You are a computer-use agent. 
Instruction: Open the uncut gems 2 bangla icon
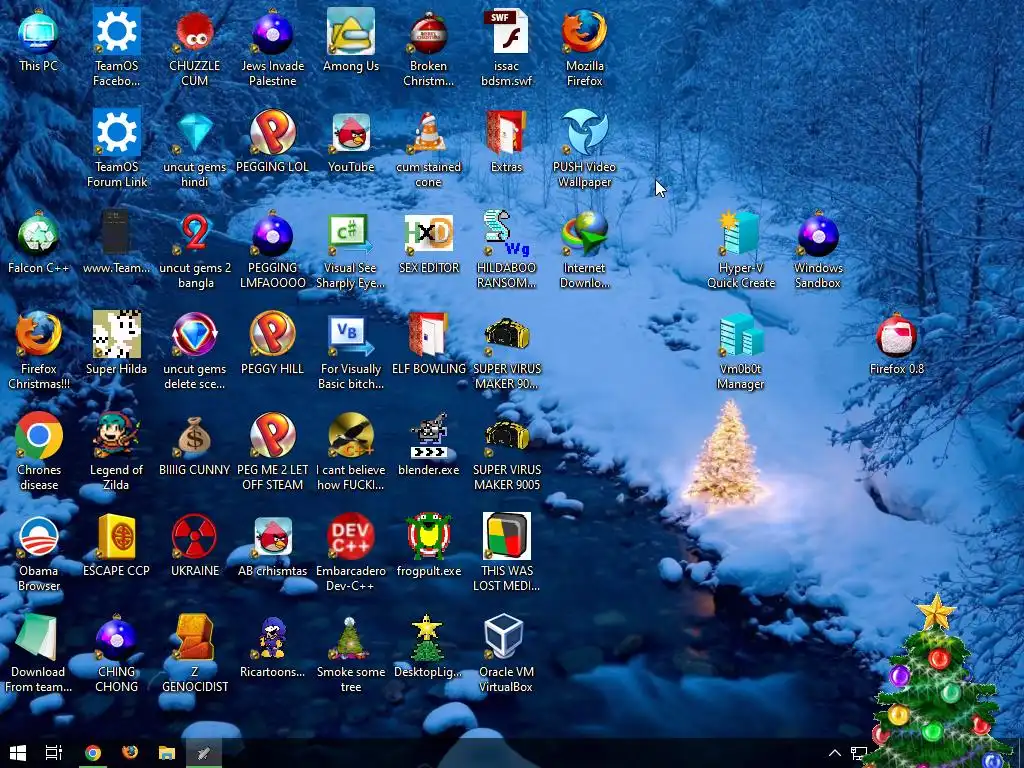pyautogui.click(x=195, y=234)
